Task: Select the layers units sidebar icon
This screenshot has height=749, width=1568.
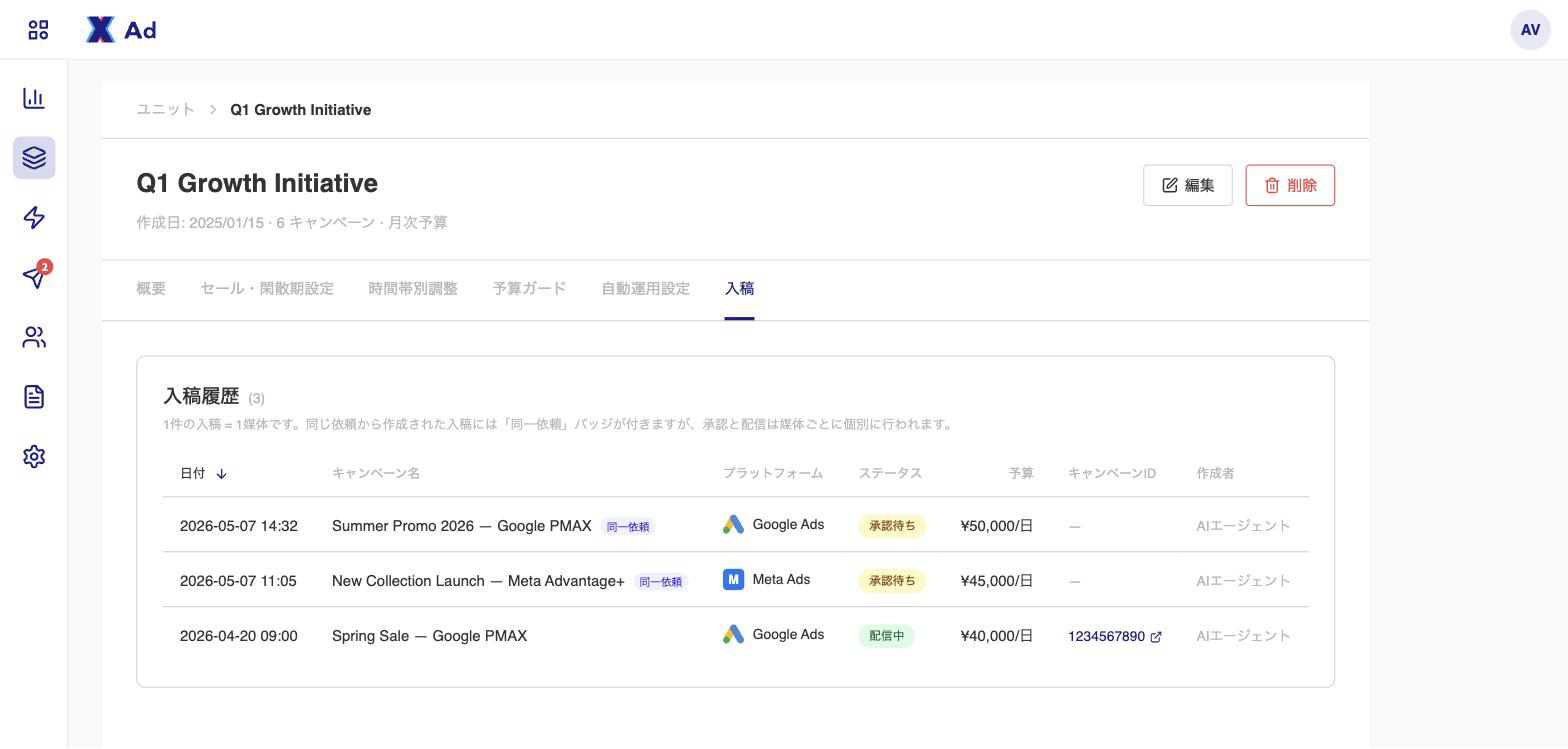Action: (34, 158)
